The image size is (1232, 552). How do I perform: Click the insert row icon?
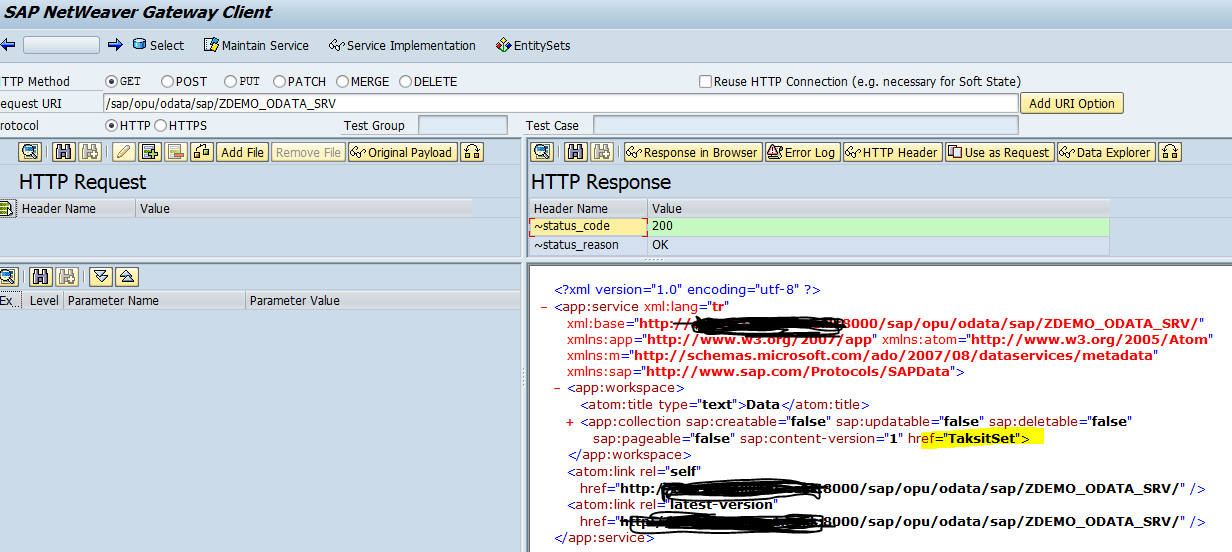pyautogui.click(x=150, y=152)
